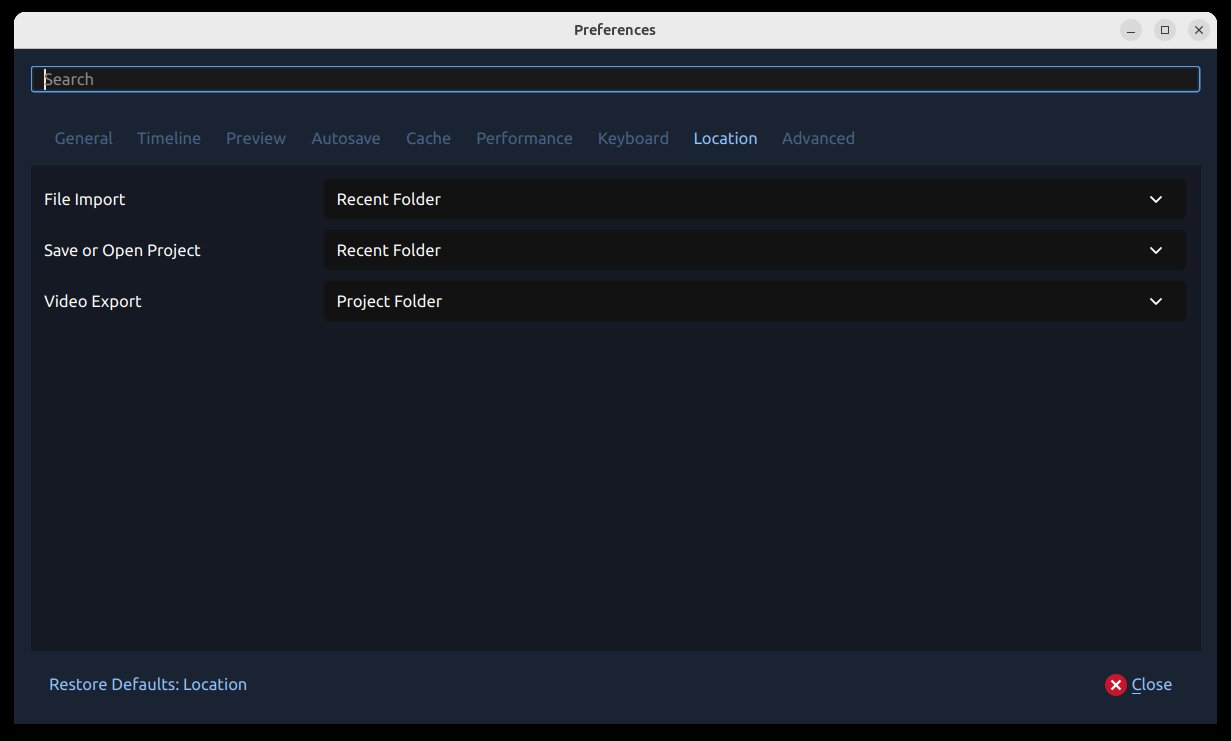The image size is (1231, 741).
Task: Switch to the Autosave tab
Action: [x=345, y=138]
